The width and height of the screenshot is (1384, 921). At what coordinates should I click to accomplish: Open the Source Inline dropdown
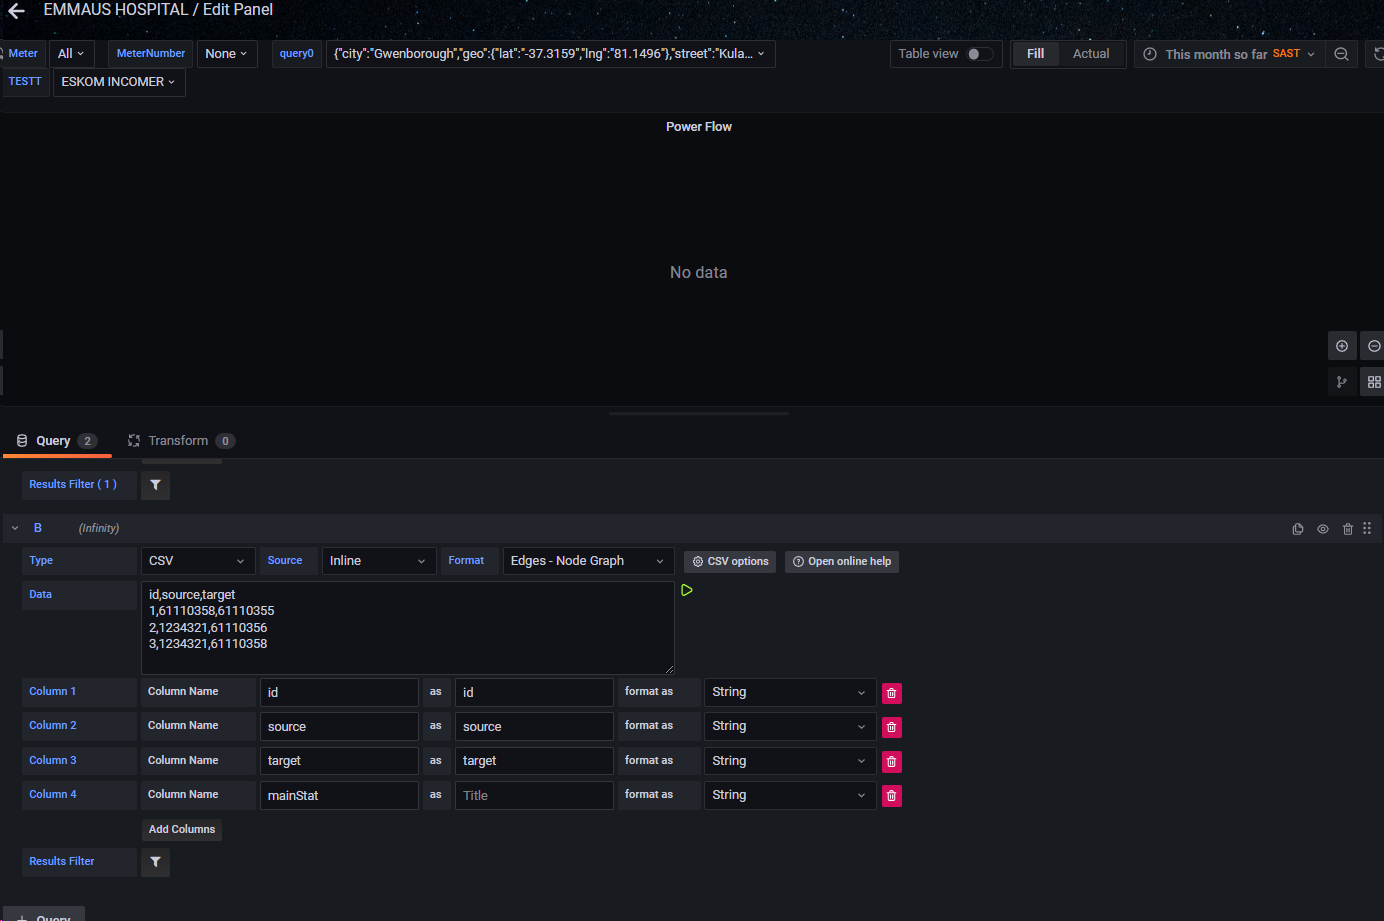[x=379, y=561]
